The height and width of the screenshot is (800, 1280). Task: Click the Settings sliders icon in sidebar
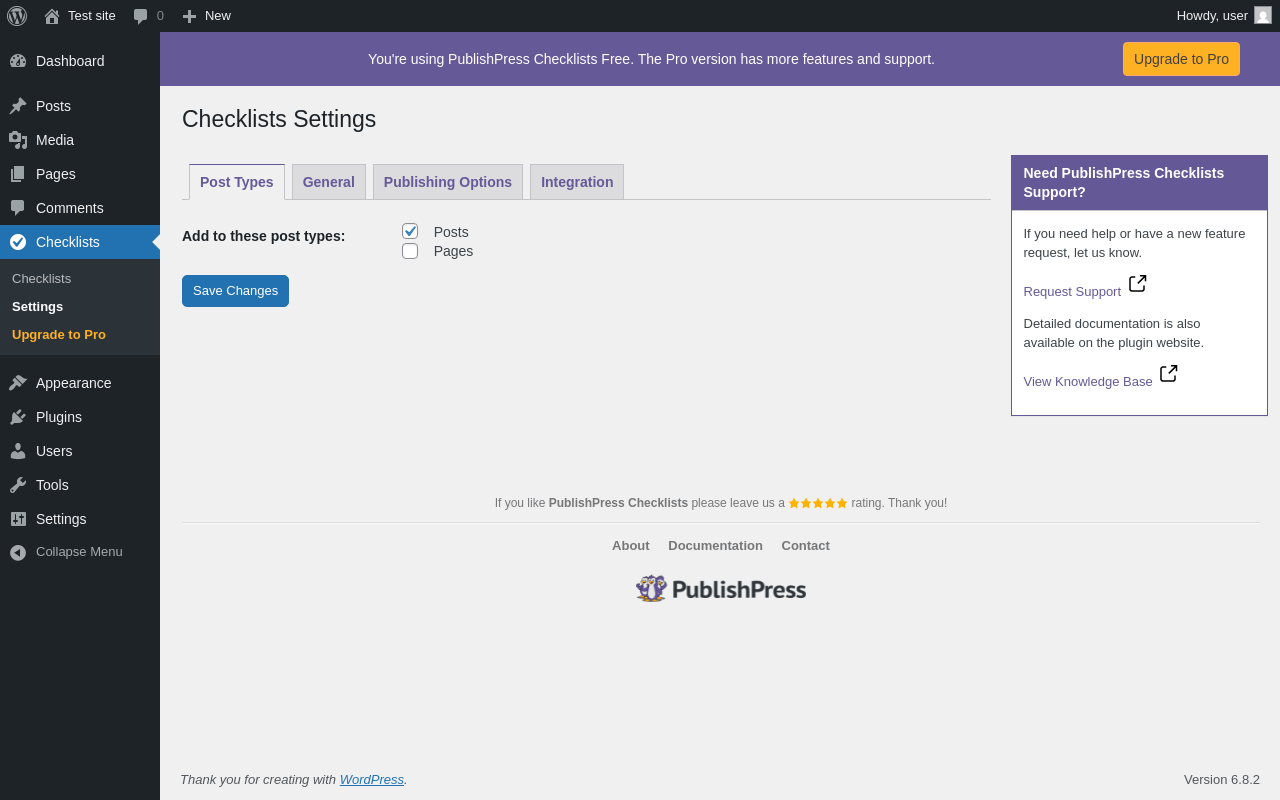[x=18, y=519]
